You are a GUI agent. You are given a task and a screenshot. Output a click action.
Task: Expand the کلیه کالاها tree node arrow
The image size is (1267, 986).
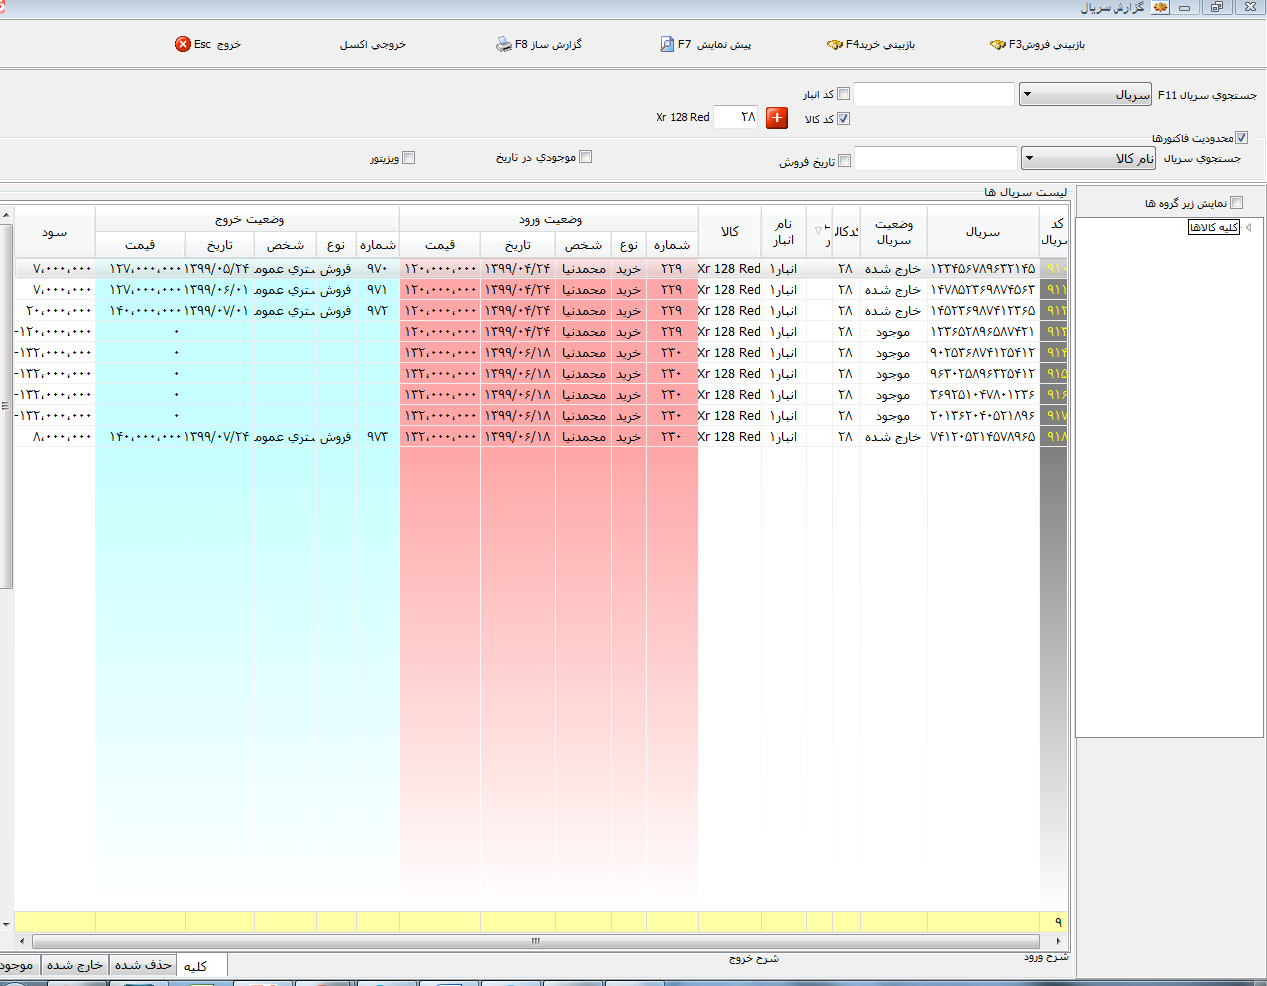point(1248,227)
